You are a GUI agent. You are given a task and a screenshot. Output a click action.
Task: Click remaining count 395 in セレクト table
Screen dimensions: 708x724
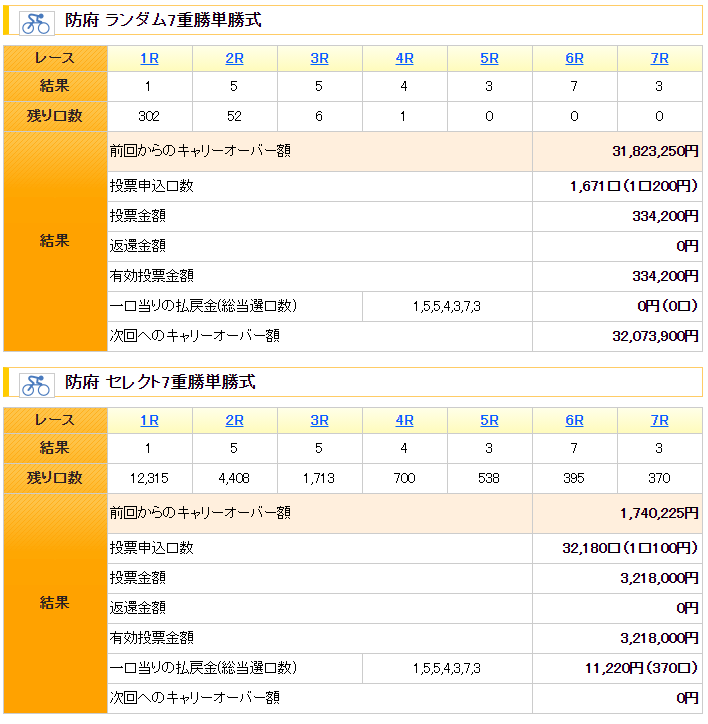(574, 478)
